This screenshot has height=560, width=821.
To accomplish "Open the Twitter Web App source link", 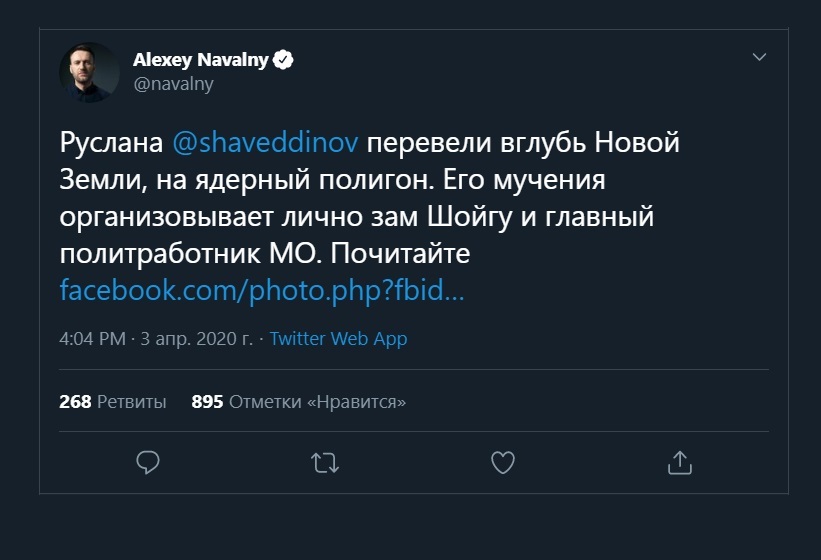I will [338, 339].
